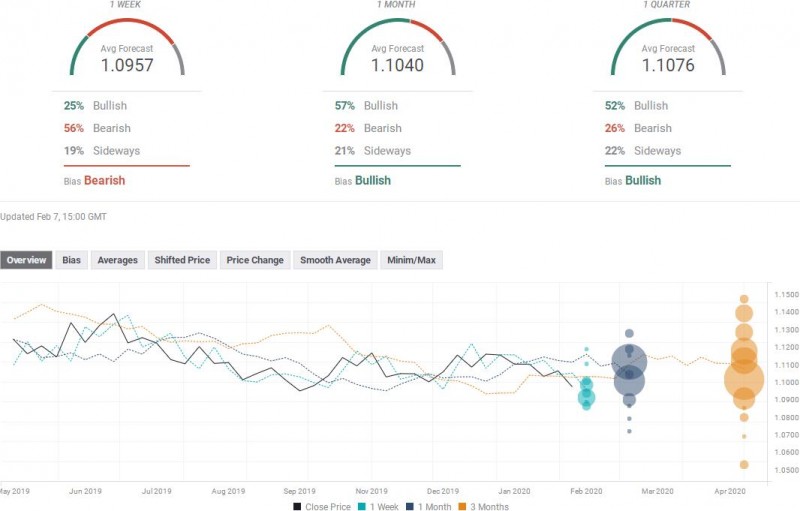Image resolution: width=800 pixels, height=511 pixels.
Task: Click 26% Bearish in 1 Quarter panel
Action: [638, 128]
